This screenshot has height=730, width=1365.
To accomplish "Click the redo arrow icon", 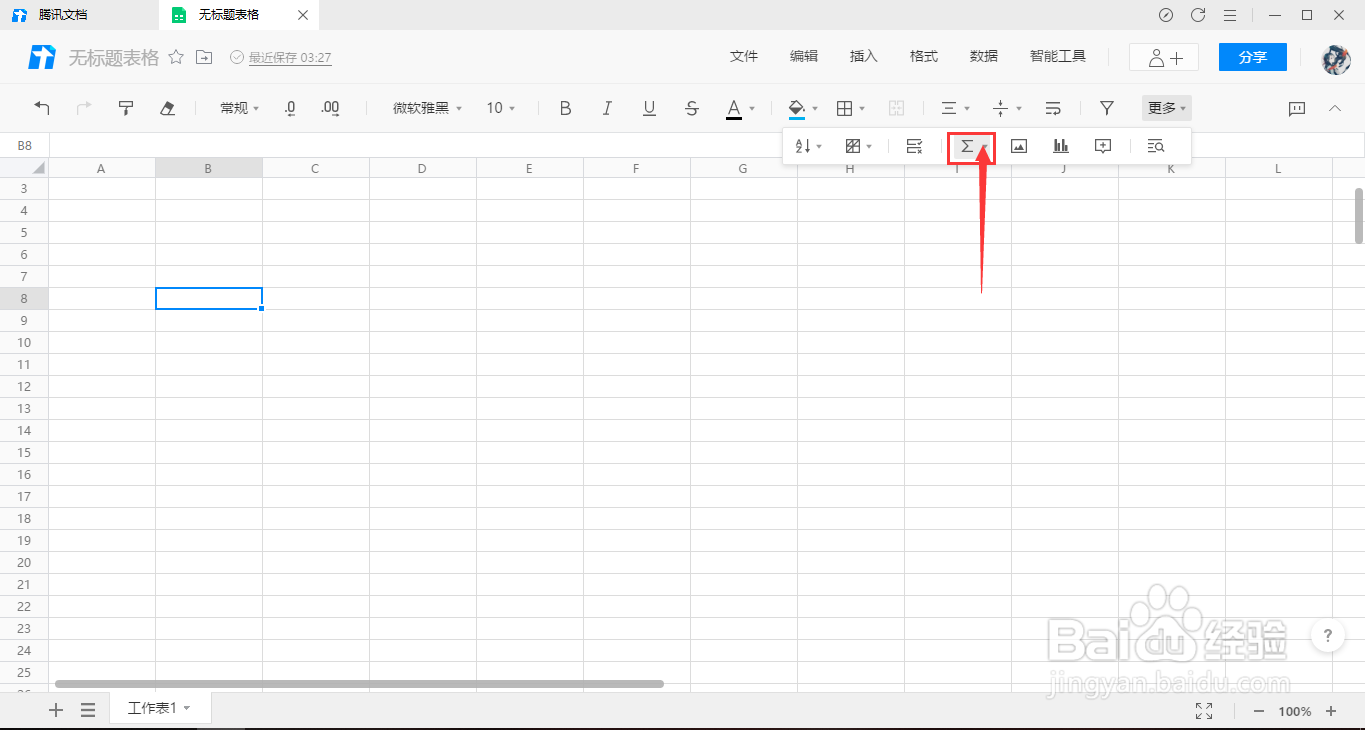I will (84, 108).
